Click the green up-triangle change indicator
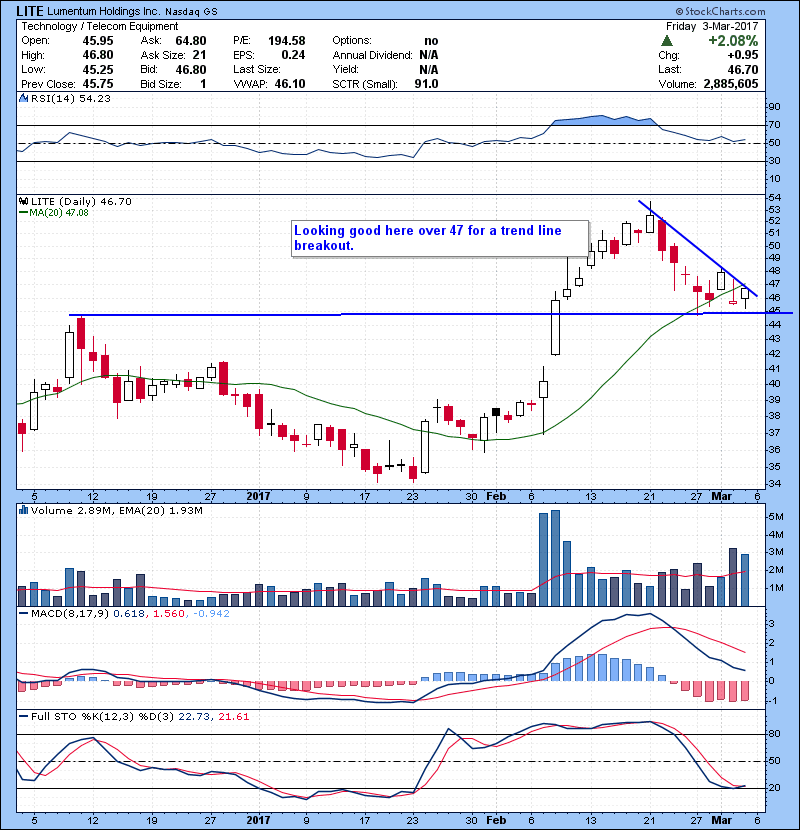This screenshot has height=830, width=800. pyautogui.click(x=667, y=41)
